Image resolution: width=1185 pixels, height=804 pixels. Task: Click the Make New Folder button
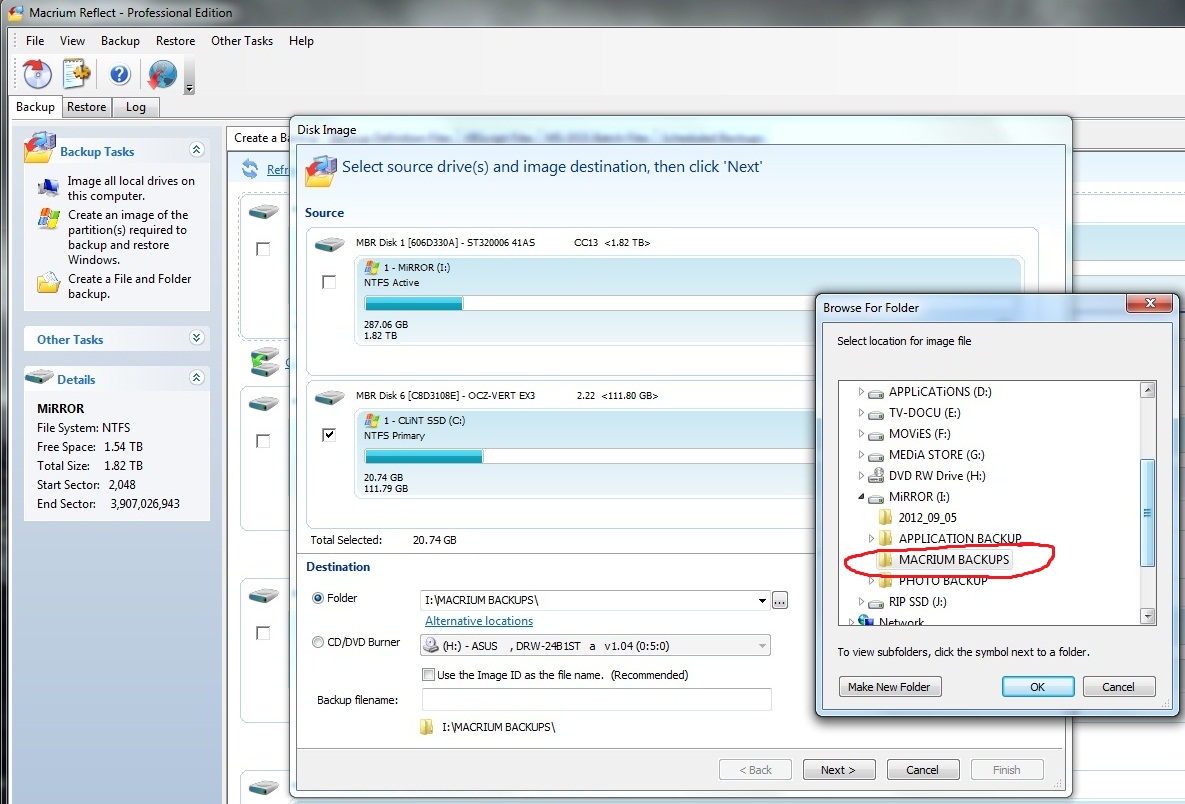(x=889, y=687)
